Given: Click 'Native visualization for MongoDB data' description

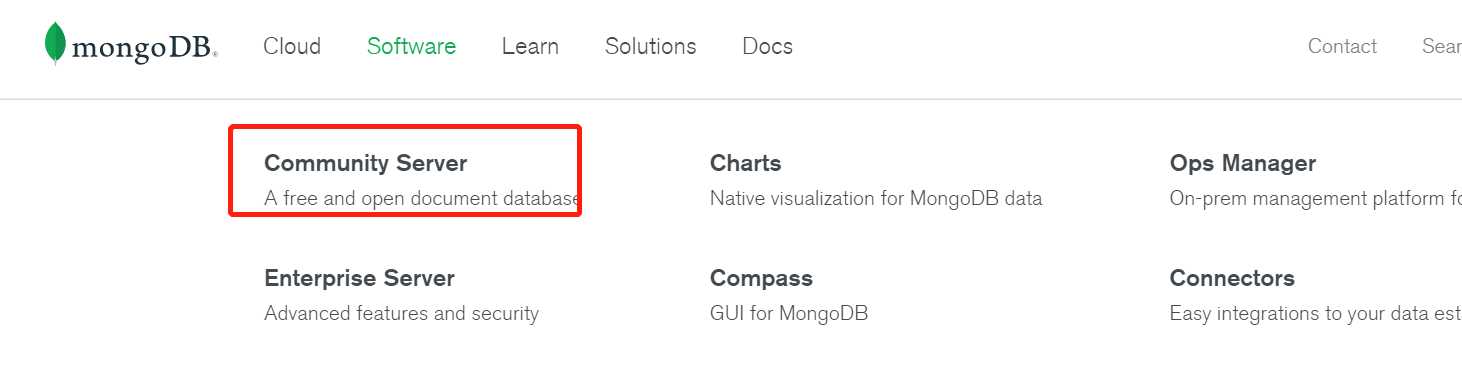Looking at the screenshot, I should (x=876, y=198).
